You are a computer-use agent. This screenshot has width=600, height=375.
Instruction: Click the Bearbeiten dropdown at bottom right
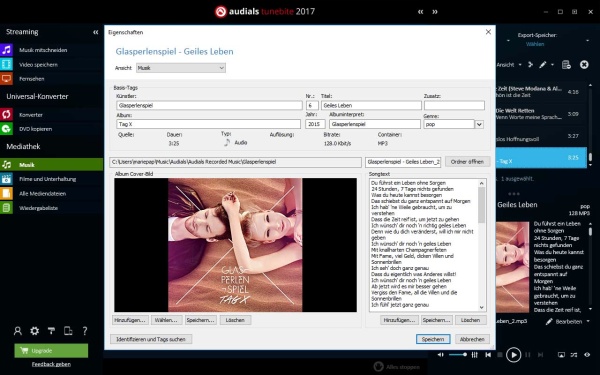[x=568, y=322]
